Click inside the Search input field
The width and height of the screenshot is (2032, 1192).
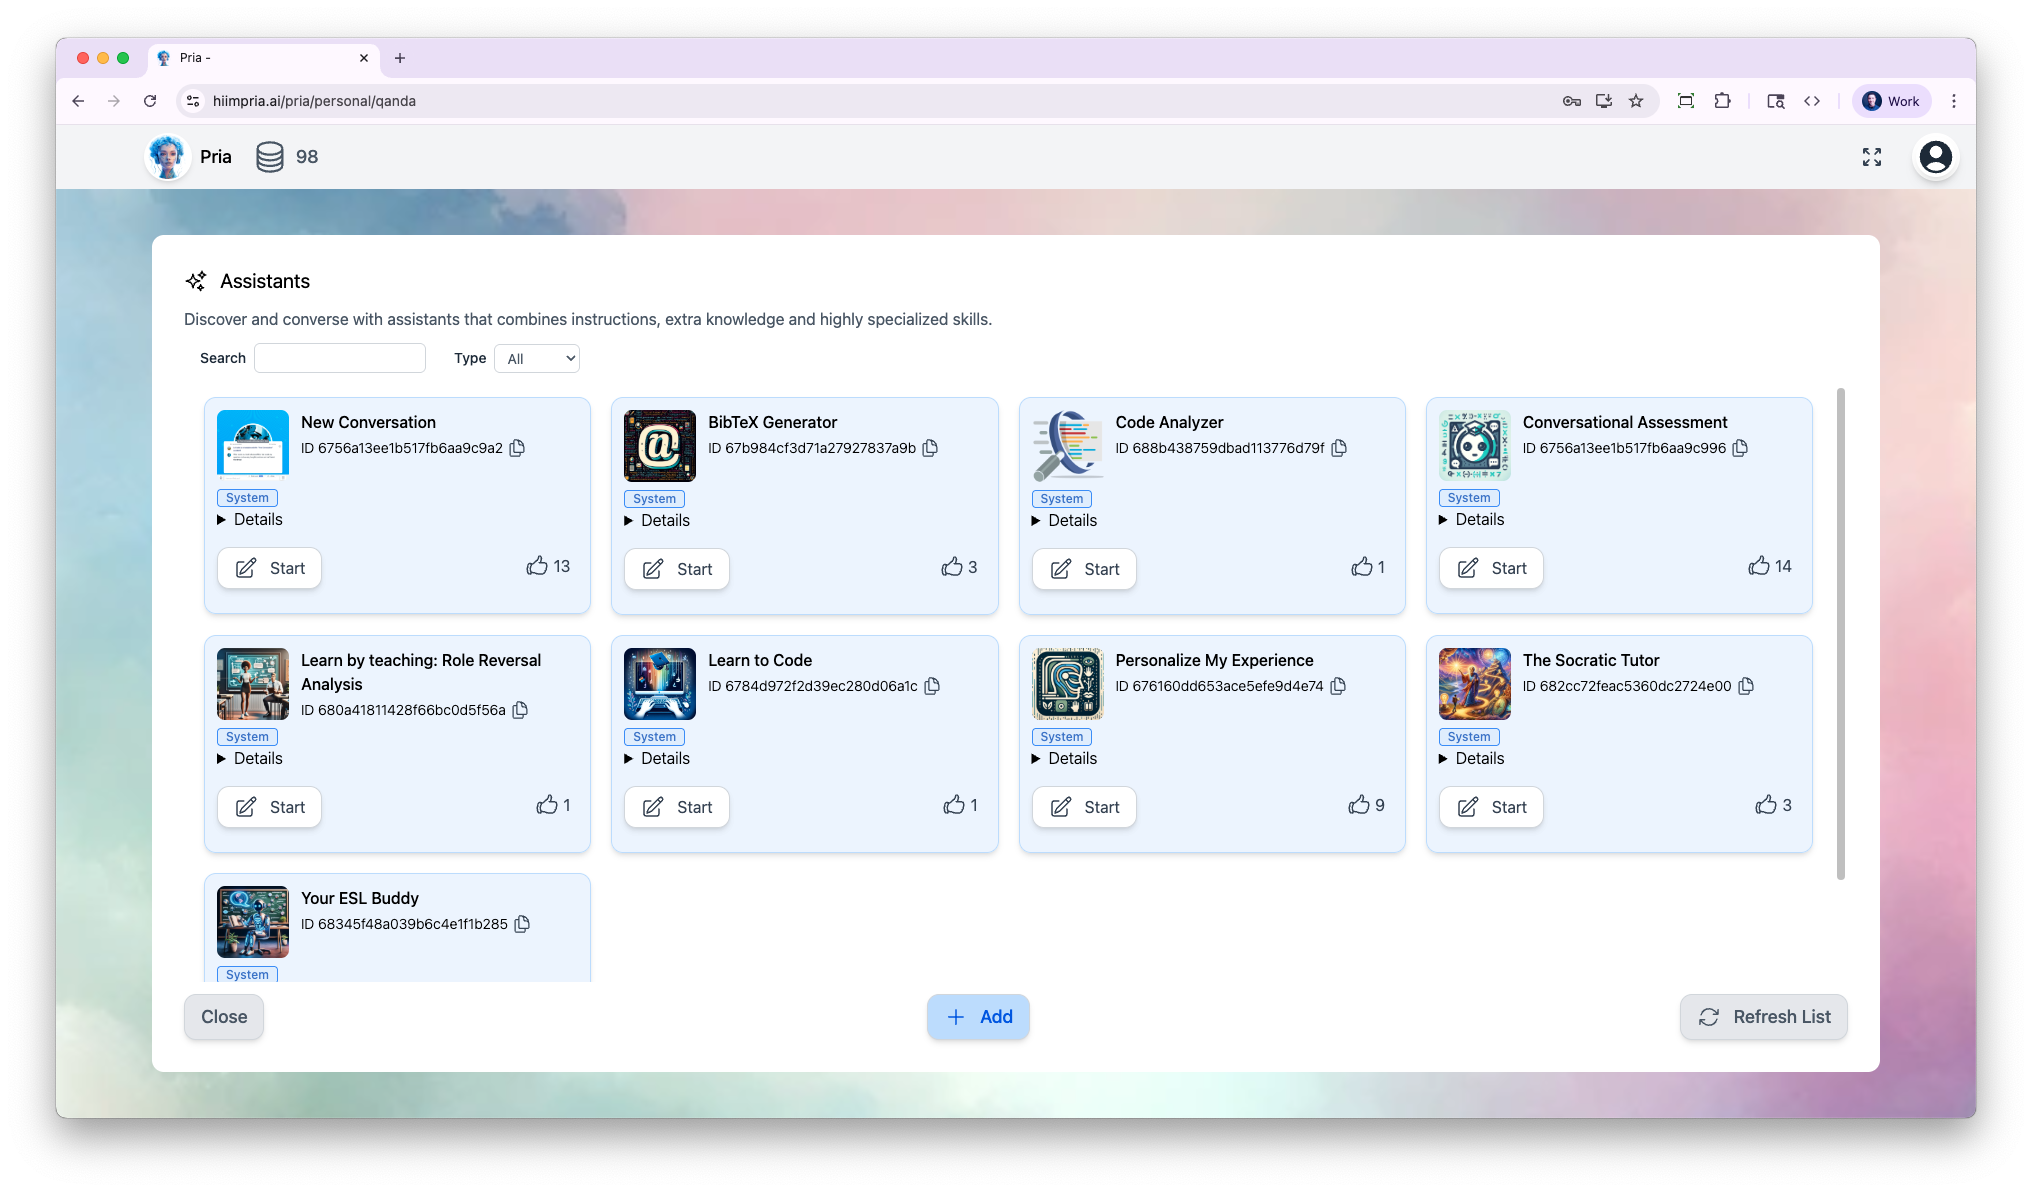340,358
